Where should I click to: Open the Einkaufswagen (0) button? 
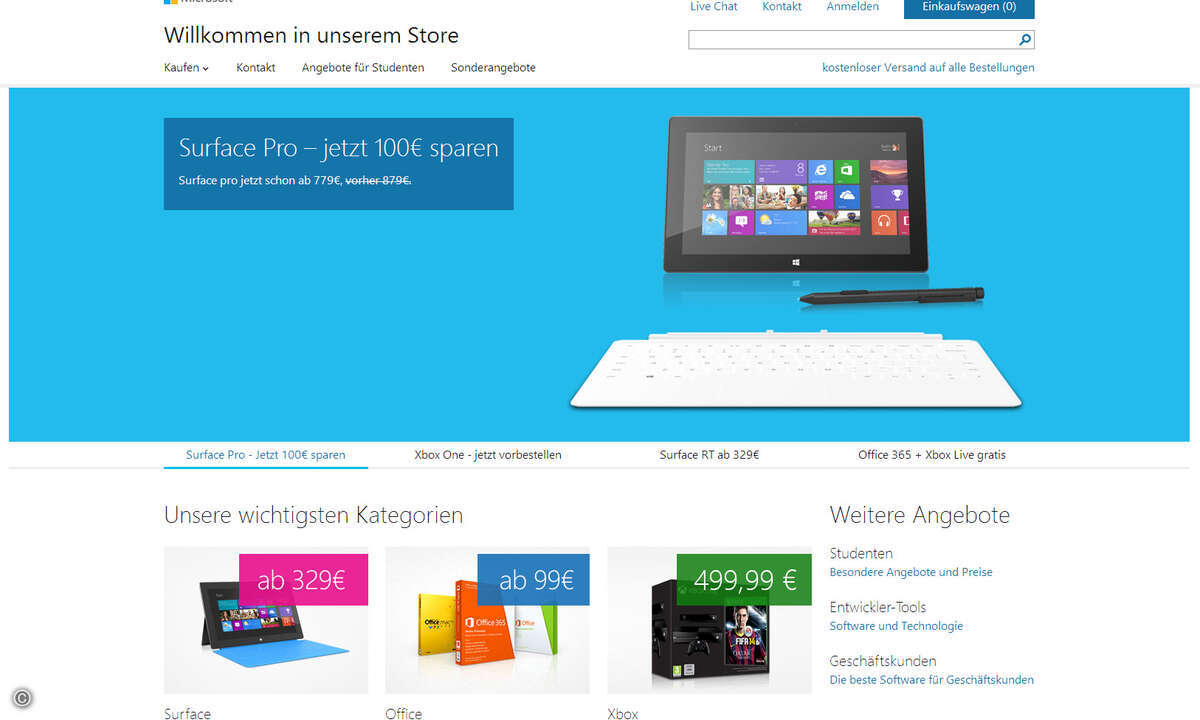pyautogui.click(x=969, y=8)
